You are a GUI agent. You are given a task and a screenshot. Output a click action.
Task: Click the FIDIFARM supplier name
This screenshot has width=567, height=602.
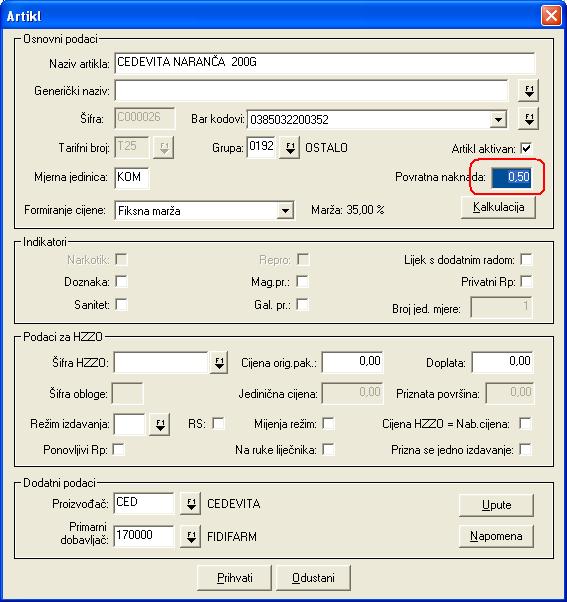coord(232,537)
